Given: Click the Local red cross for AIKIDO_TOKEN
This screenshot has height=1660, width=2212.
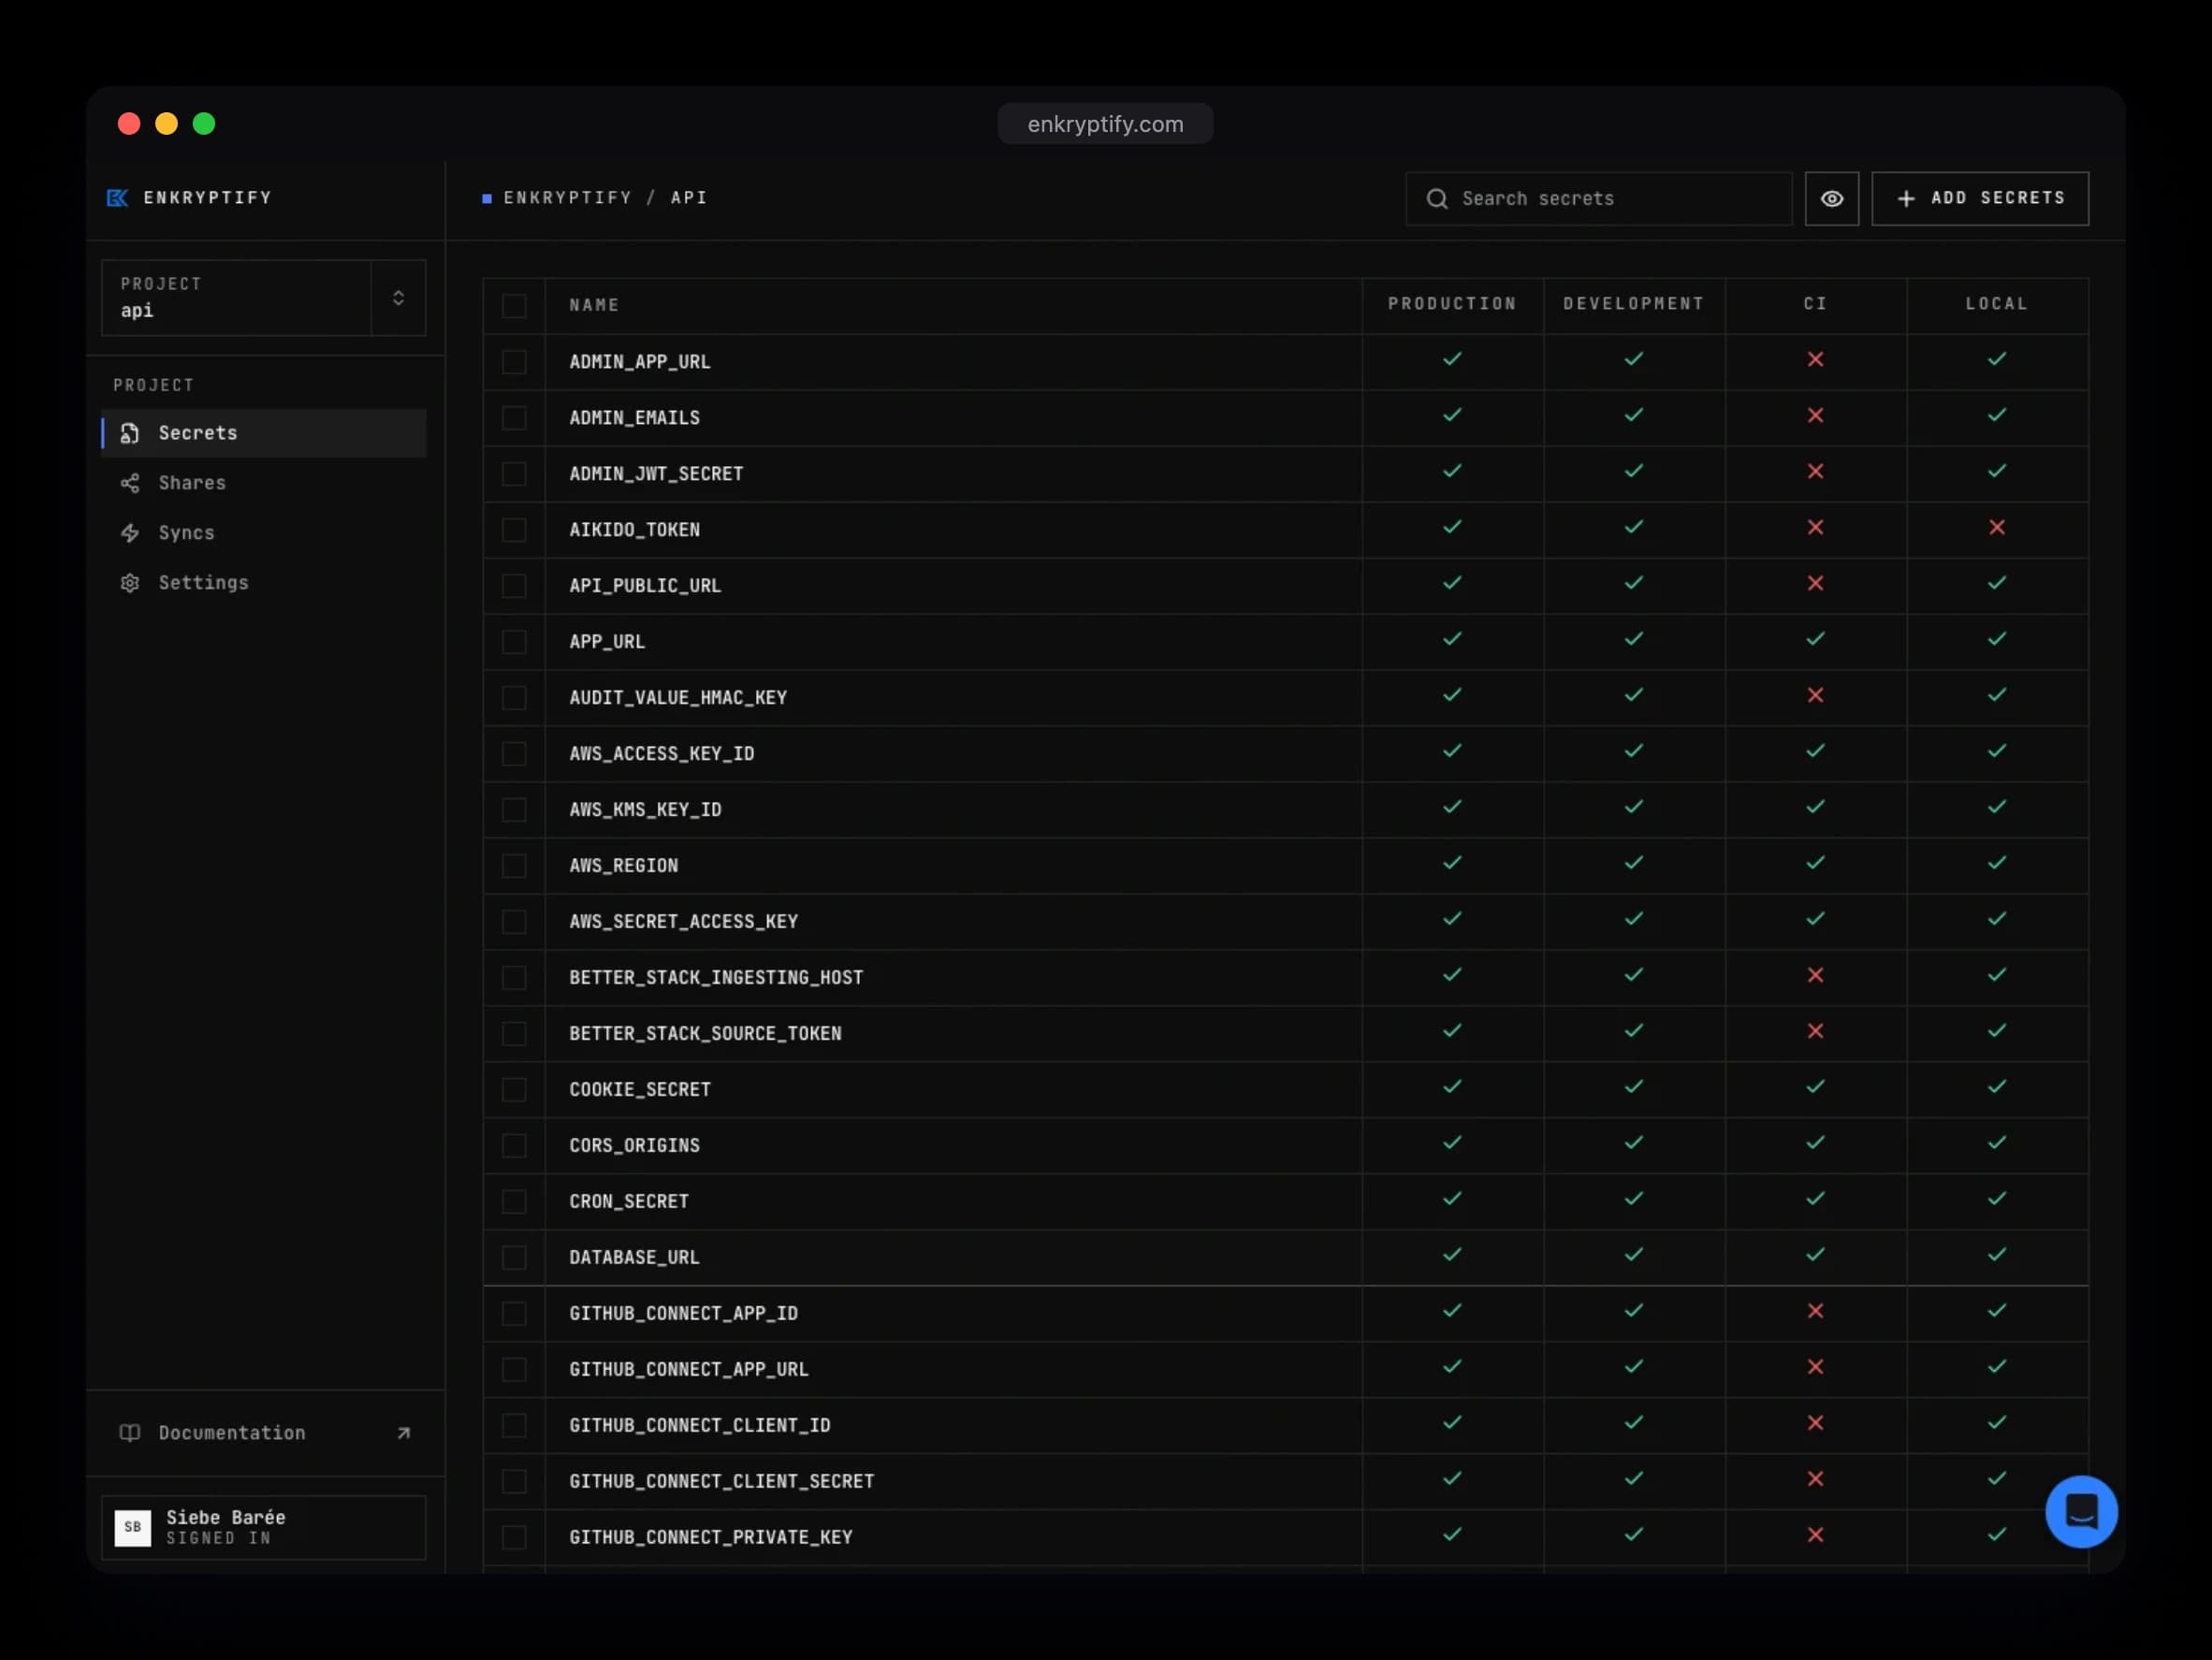Looking at the screenshot, I should point(1996,527).
